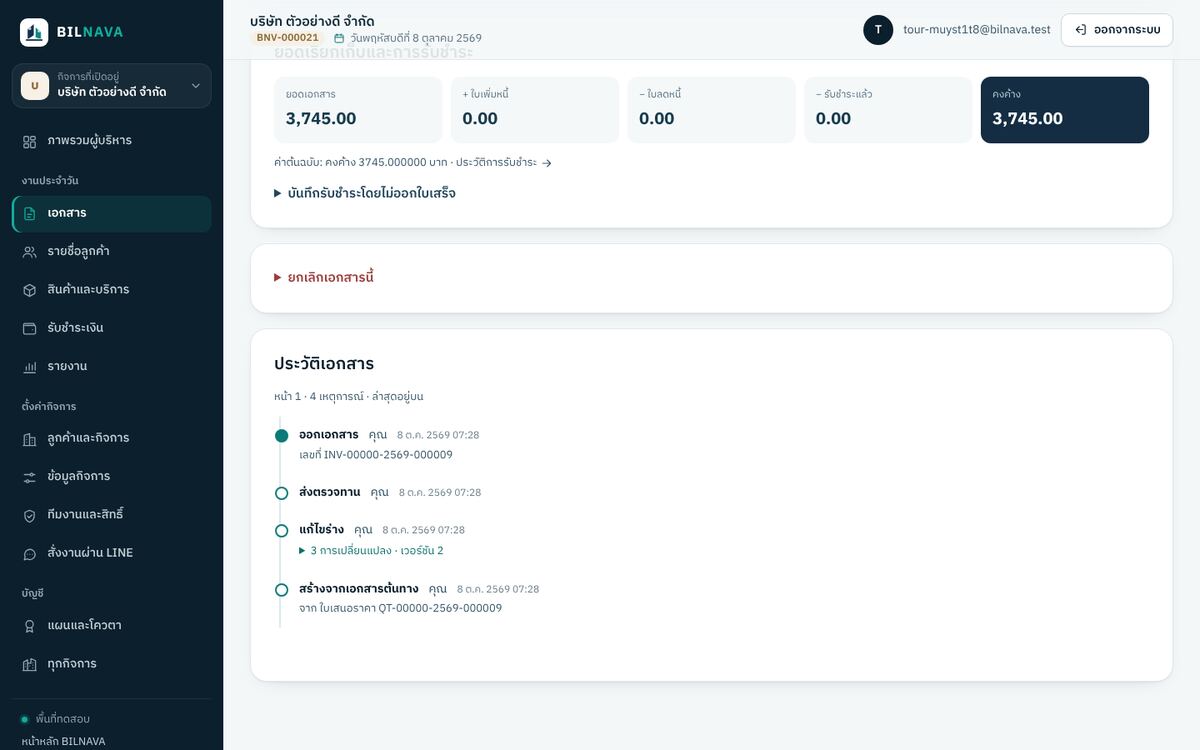The width and height of the screenshot is (1200, 750).
Task: Click the date วันพฤหัสบดีที่ 8 ตุลาคม 2569
Action: click(x=416, y=38)
